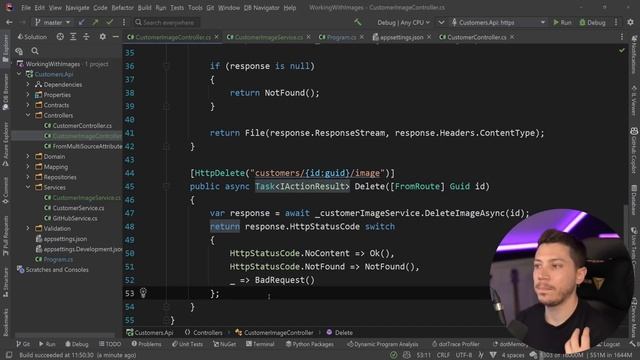Click the build hammer icon
The image size is (640, 360).
click(358, 22)
